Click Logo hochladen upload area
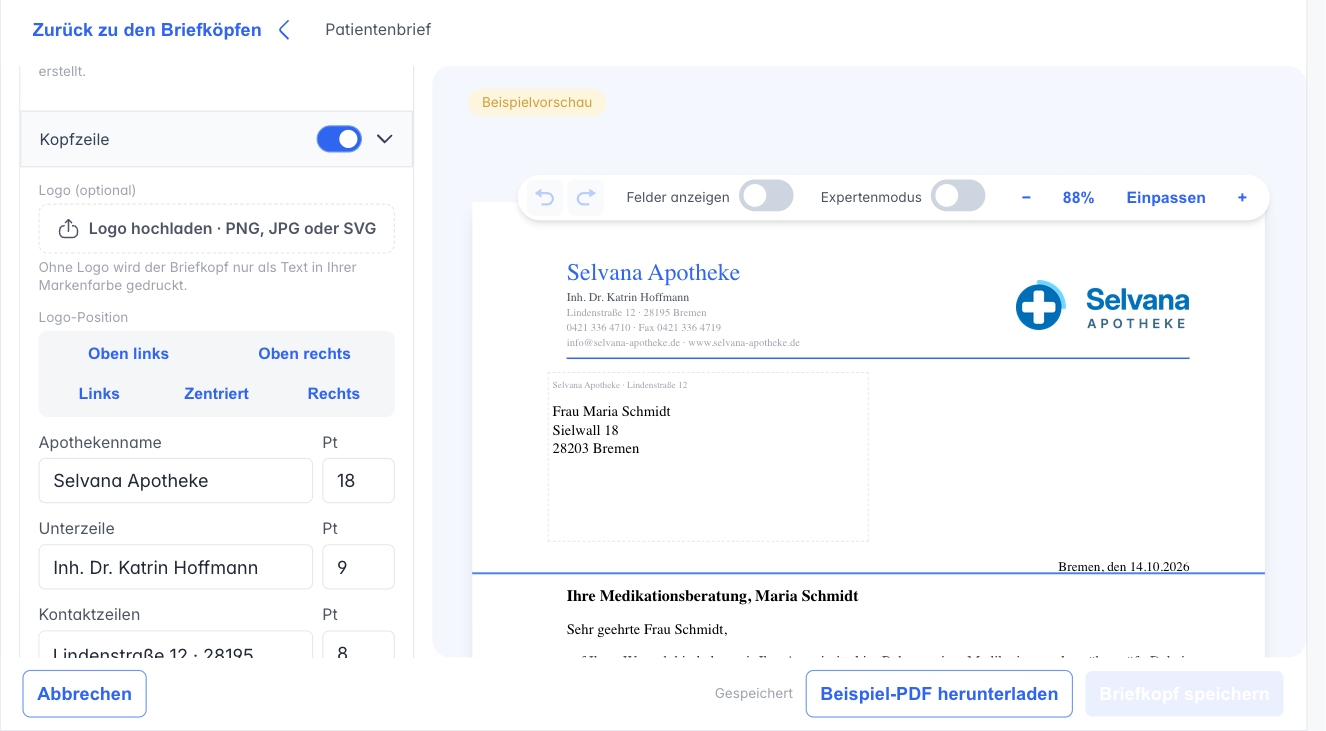 pyautogui.click(x=216, y=229)
